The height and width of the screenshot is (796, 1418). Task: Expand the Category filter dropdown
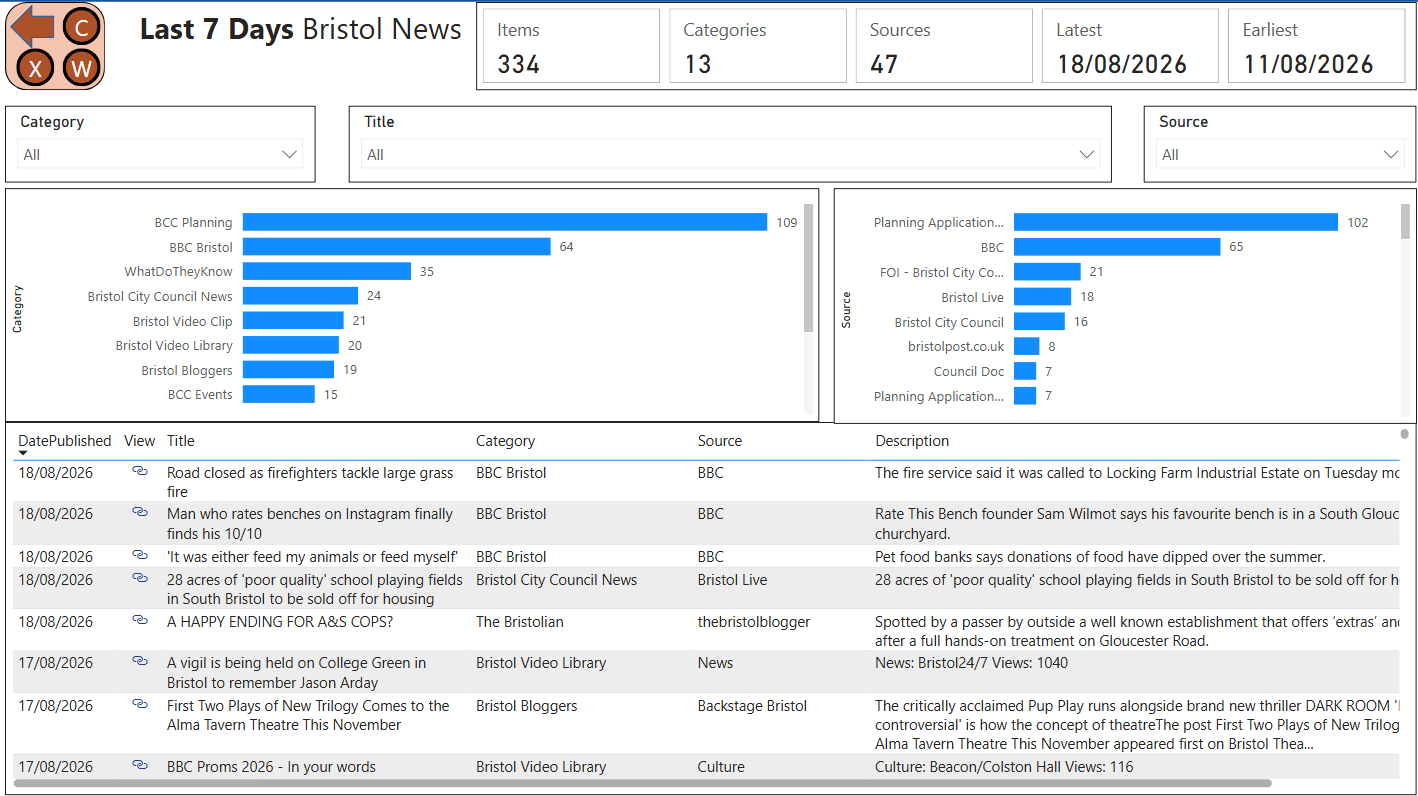tap(160, 154)
